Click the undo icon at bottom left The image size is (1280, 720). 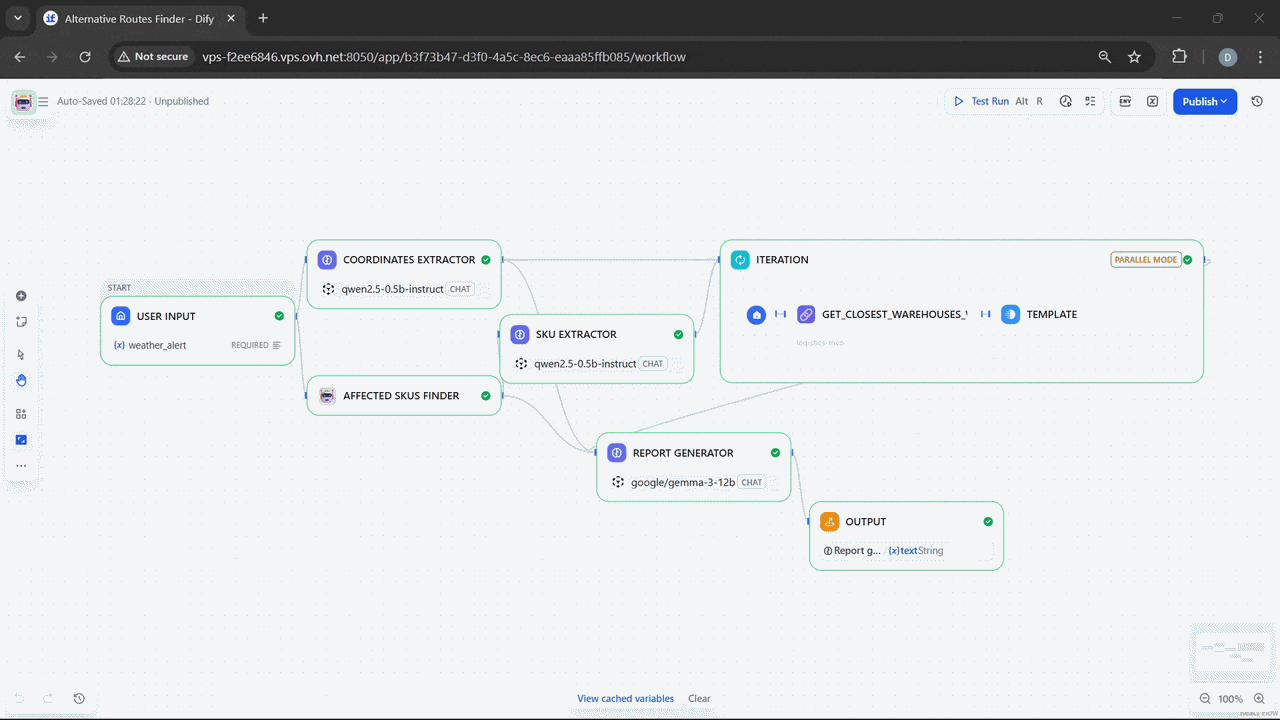pyautogui.click(x=20, y=698)
